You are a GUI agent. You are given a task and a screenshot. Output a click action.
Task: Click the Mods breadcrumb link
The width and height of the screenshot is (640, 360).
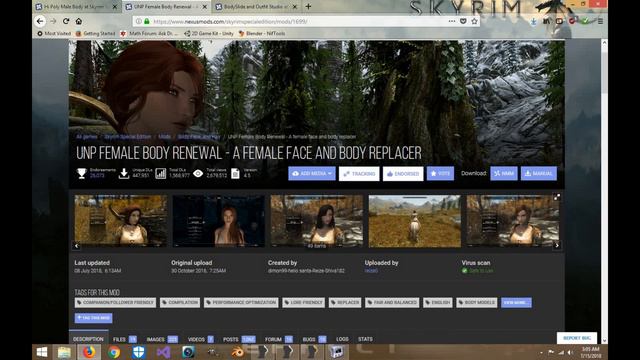click(x=164, y=137)
